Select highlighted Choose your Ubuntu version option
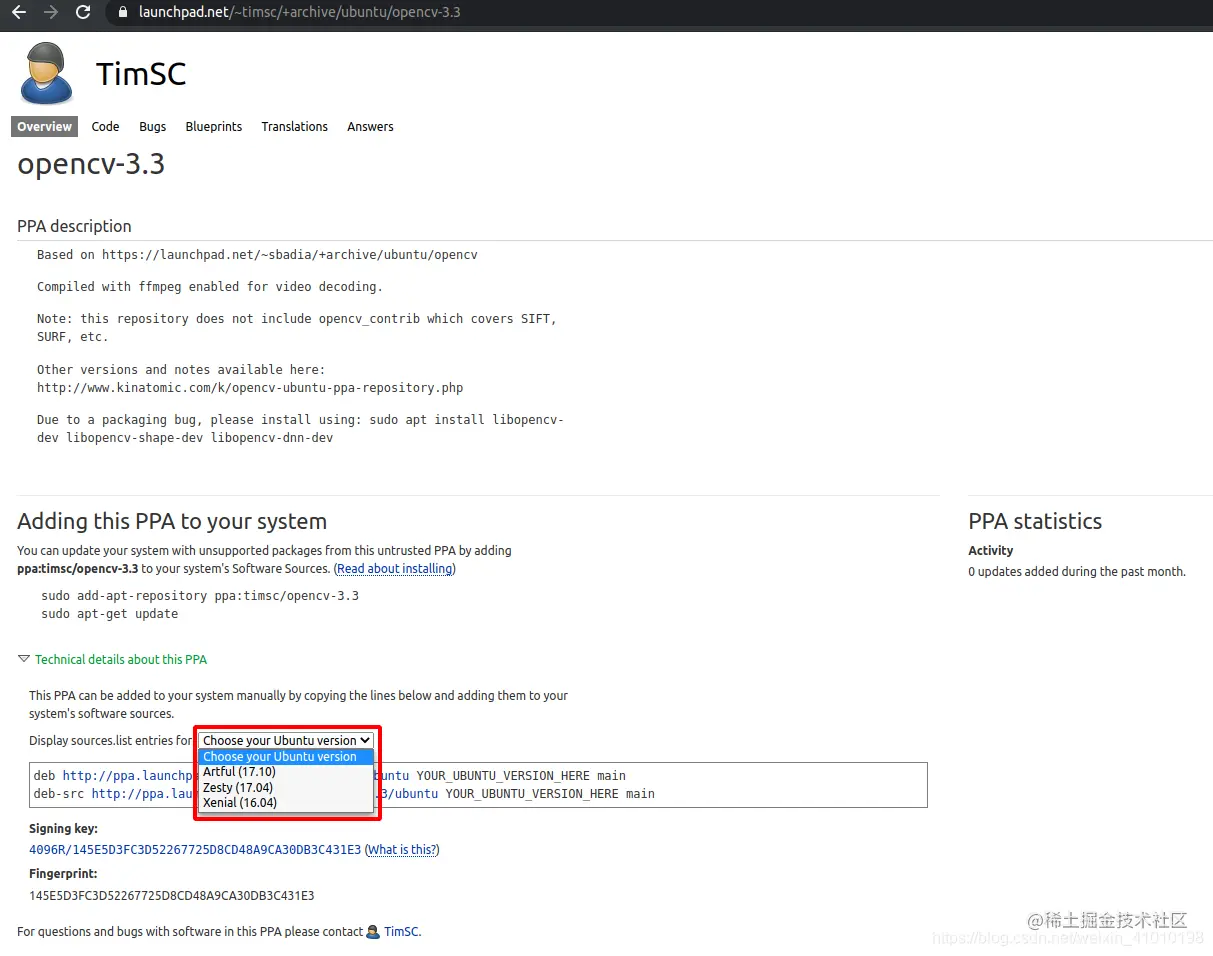1213x956 pixels. (x=286, y=757)
